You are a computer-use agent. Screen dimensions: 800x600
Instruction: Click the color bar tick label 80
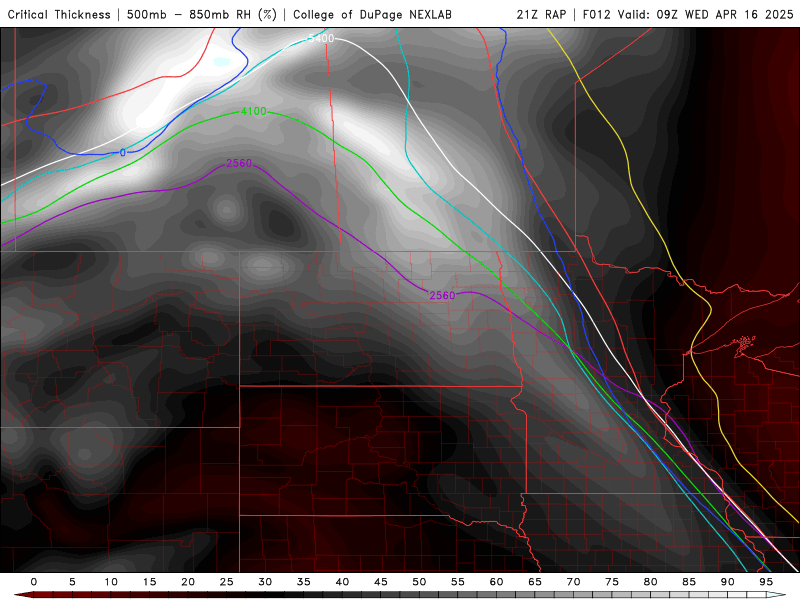click(650, 582)
